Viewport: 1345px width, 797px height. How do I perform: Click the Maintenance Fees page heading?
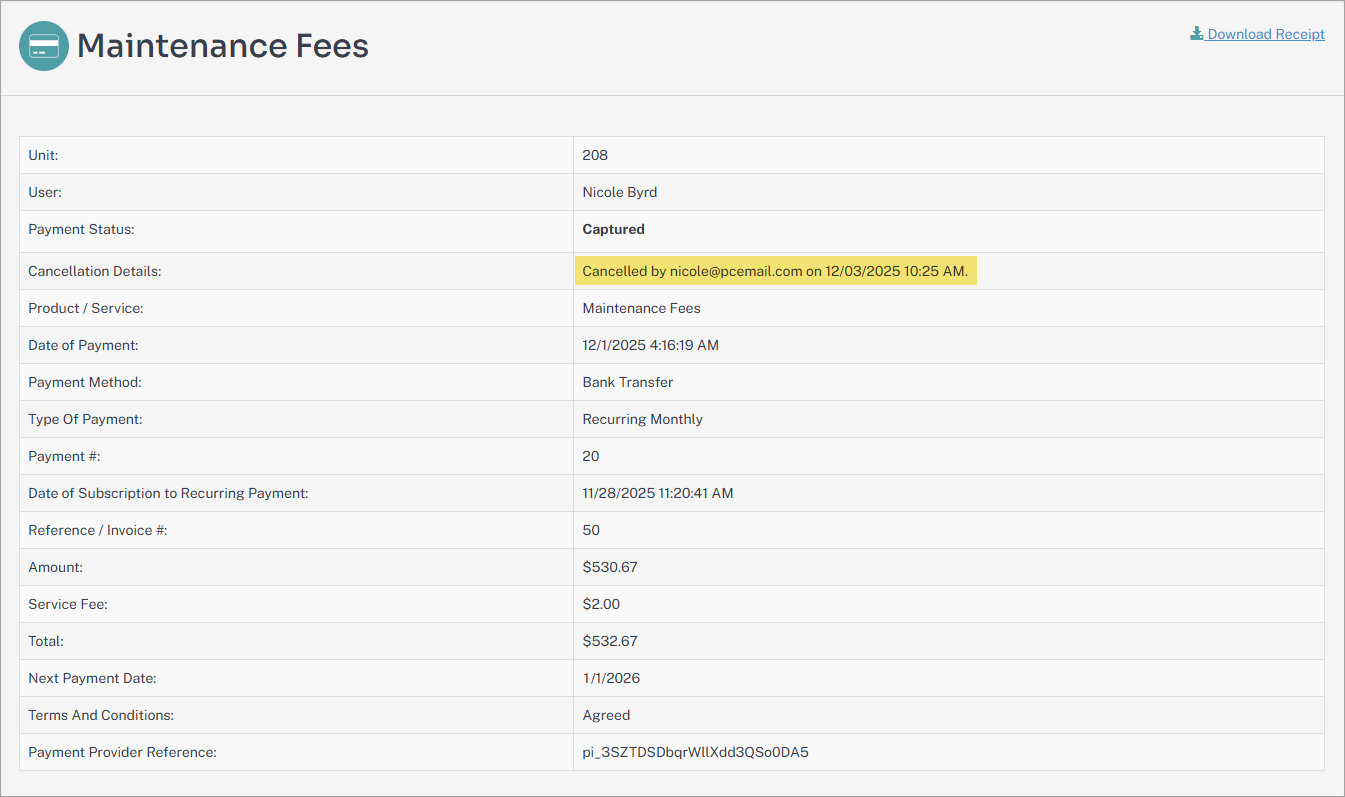223,46
